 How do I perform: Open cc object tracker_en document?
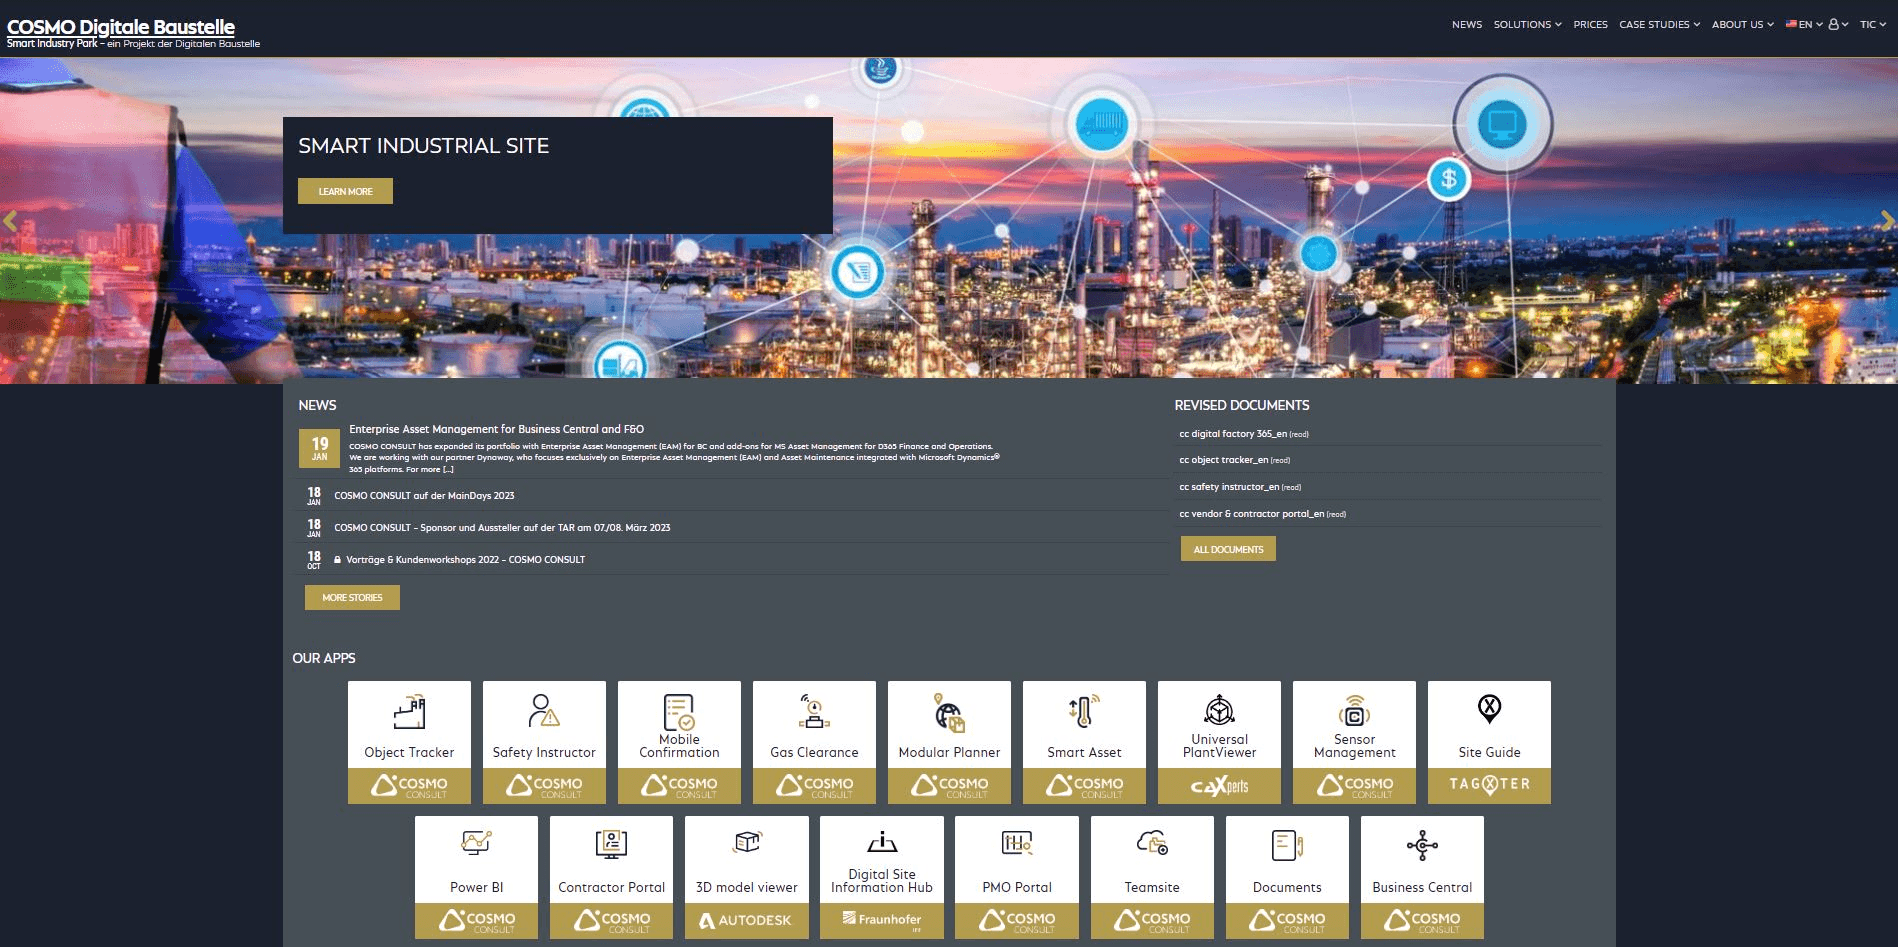coord(1223,460)
